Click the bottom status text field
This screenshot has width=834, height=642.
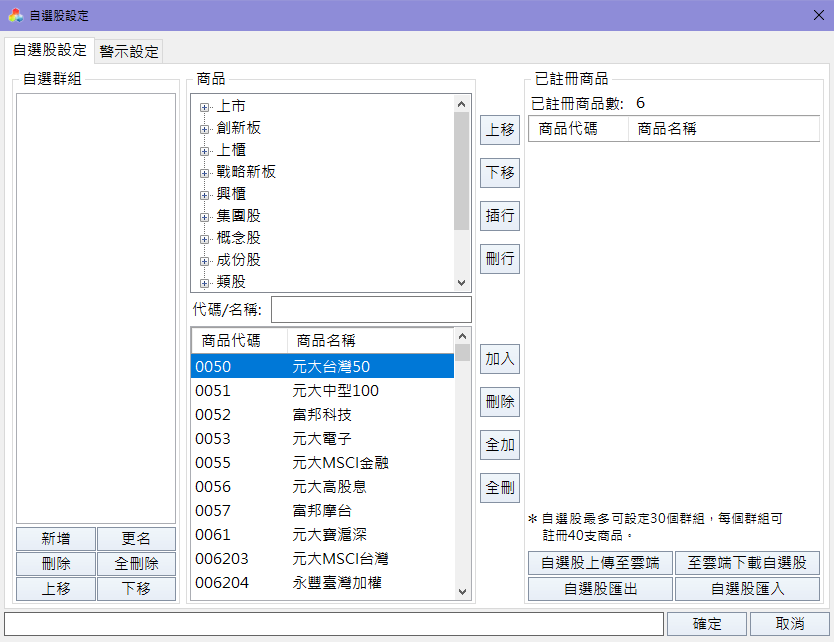click(334, 624)
